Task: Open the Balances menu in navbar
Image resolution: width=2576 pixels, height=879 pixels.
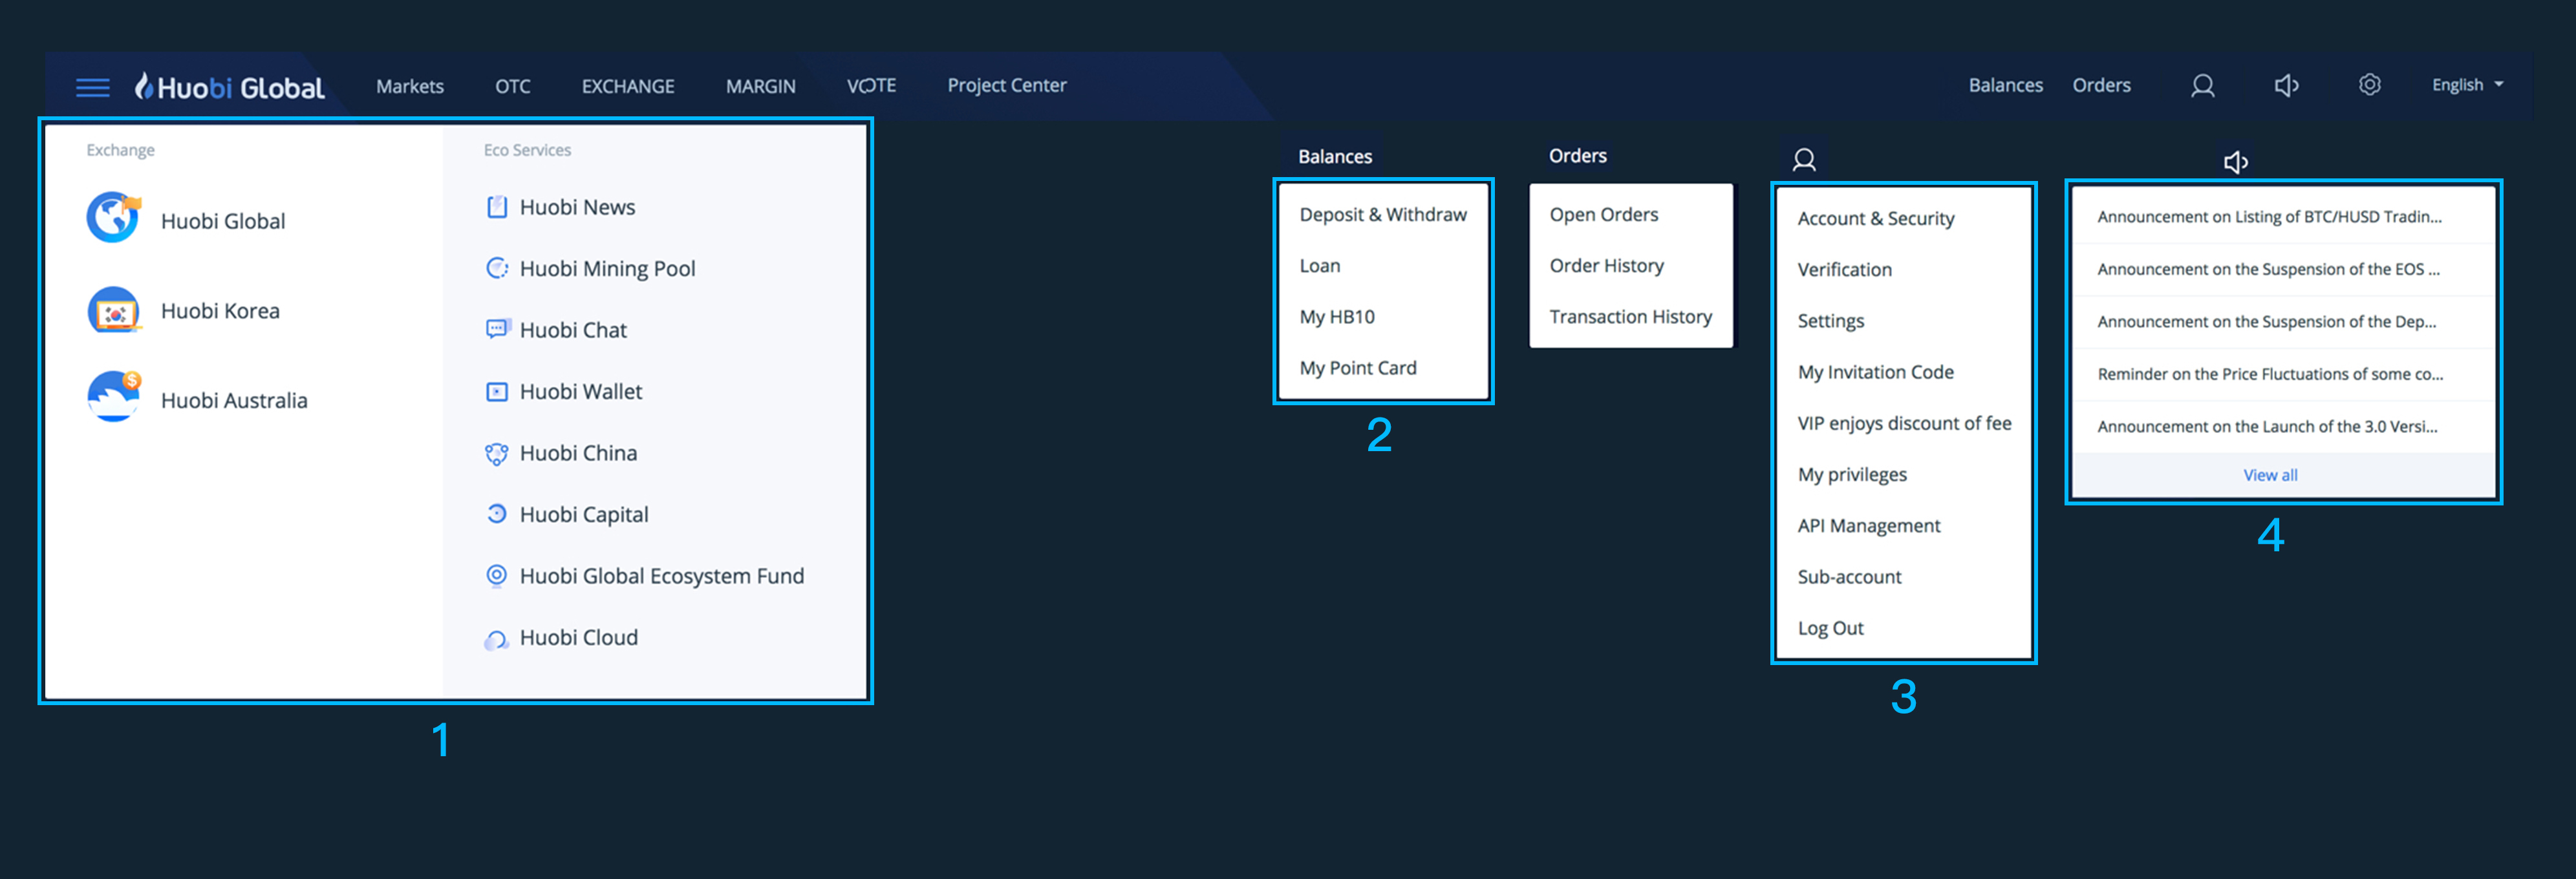Action: pos(2005,85)
